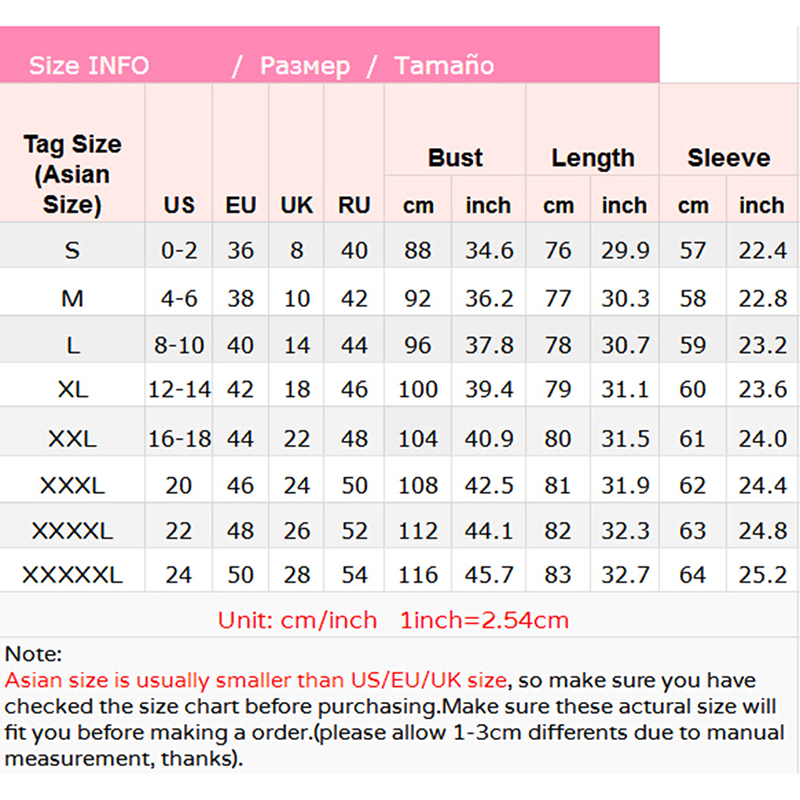Click the 29.9 inch length cell
The width and height of the screenshot is (800, 800).
625,251
